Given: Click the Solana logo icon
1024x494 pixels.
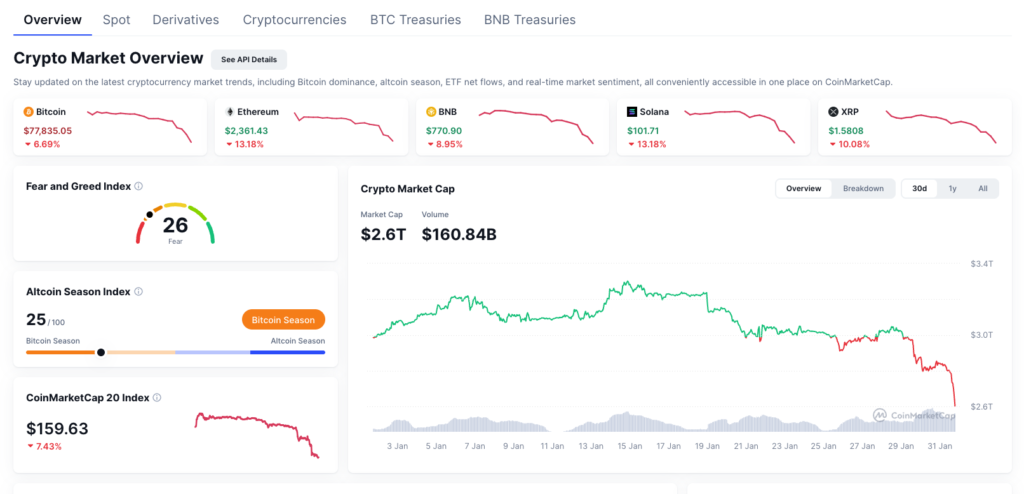Looking at the screenshot, I should tap(632, 112).
